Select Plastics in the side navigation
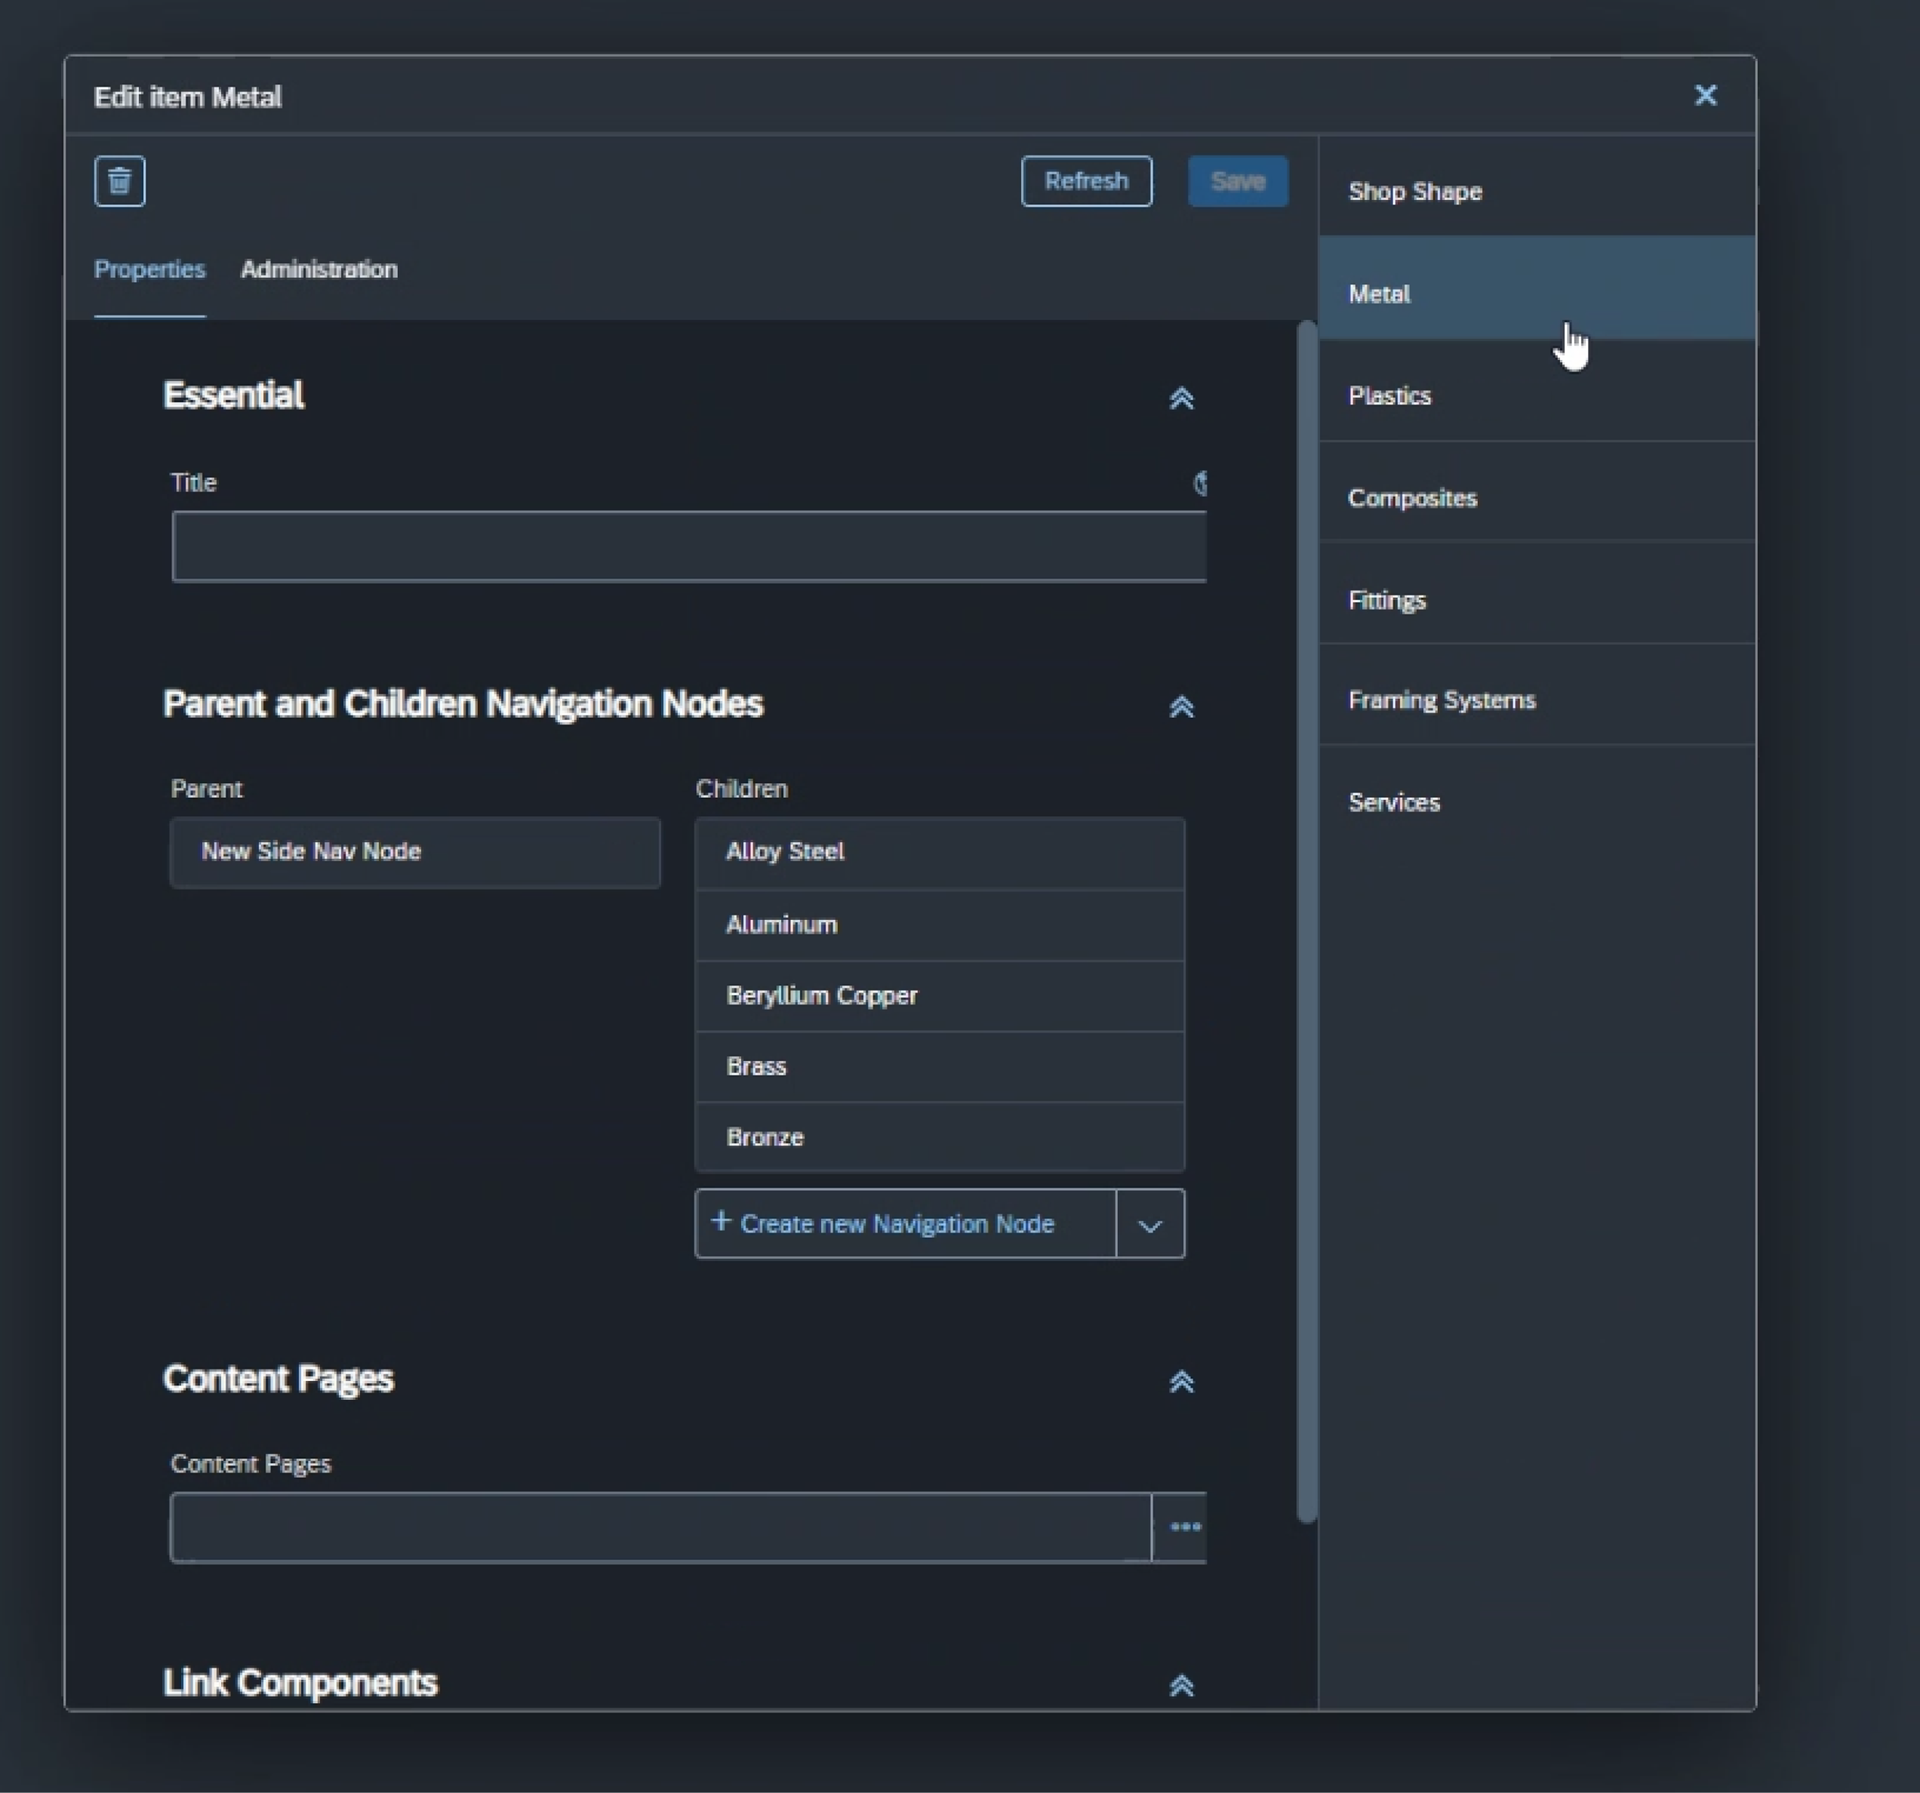This screenshot has width=1920, height=1793. click(x=1537, y=396)
